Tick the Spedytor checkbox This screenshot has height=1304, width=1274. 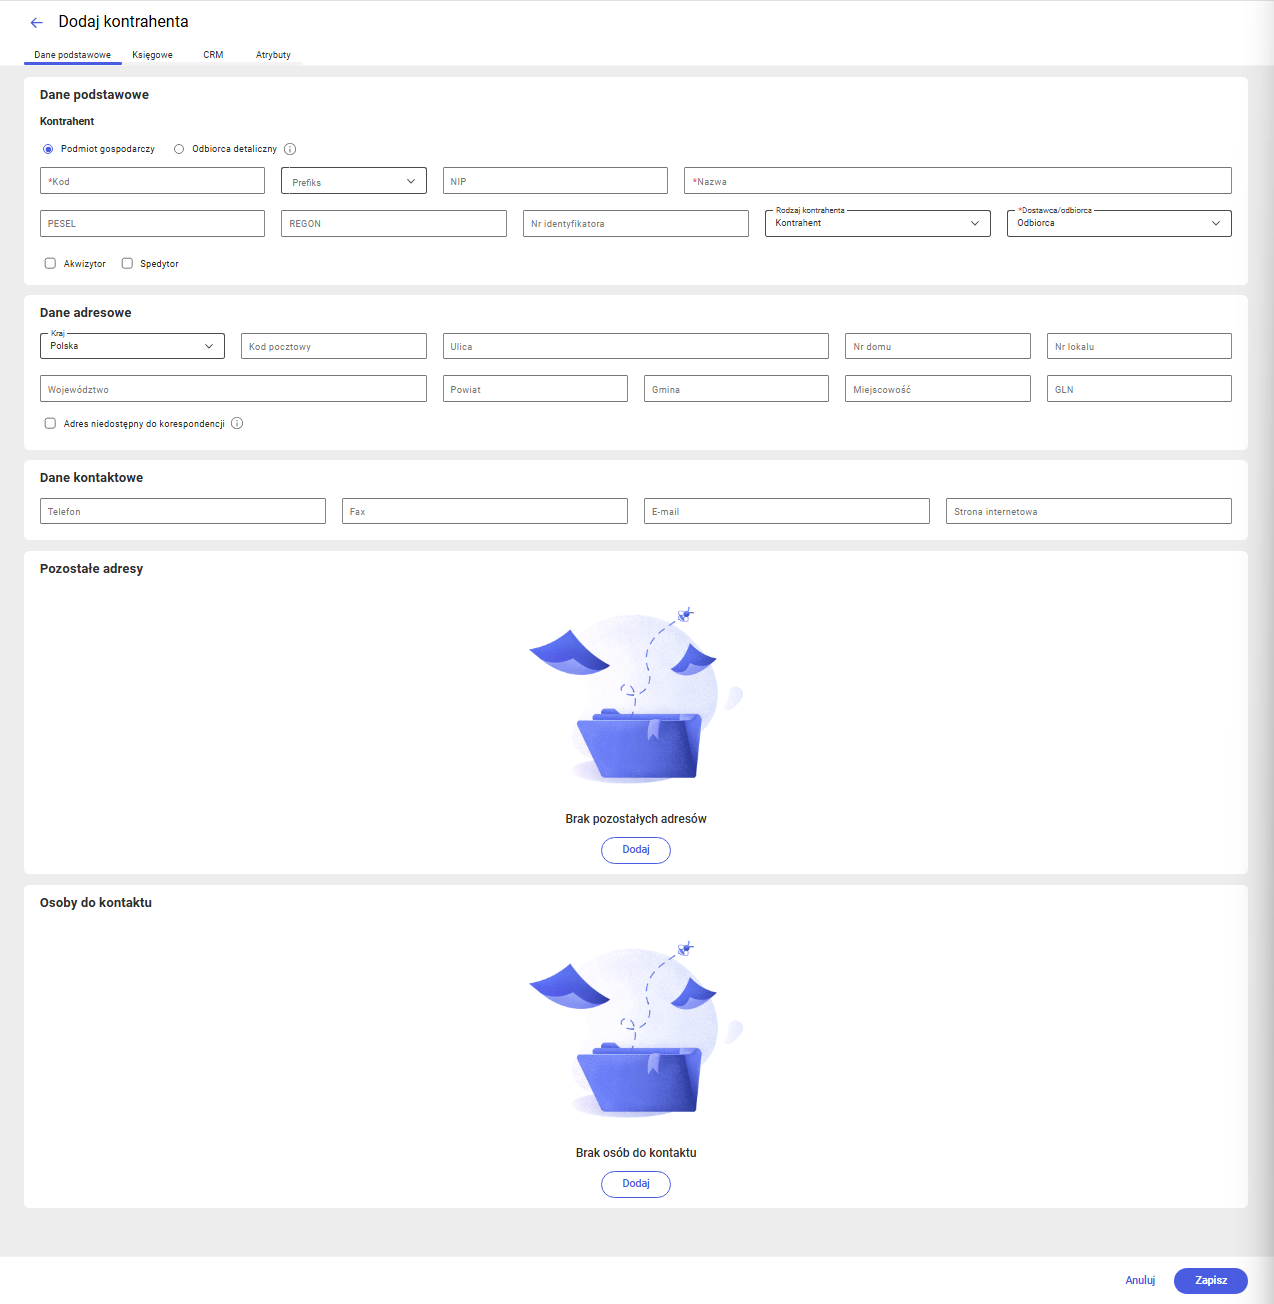[127, 263]
